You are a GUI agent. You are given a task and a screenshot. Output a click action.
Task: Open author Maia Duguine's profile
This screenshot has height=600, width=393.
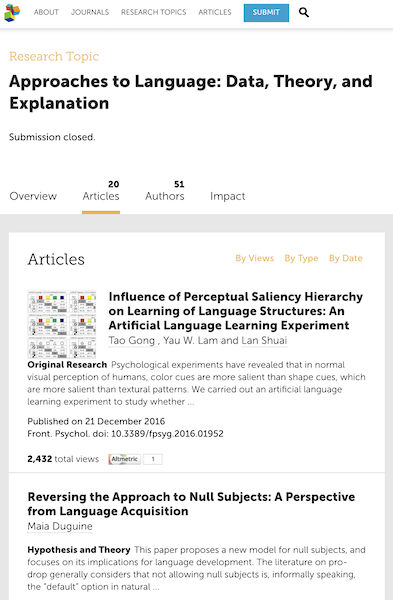pos(60,526)
